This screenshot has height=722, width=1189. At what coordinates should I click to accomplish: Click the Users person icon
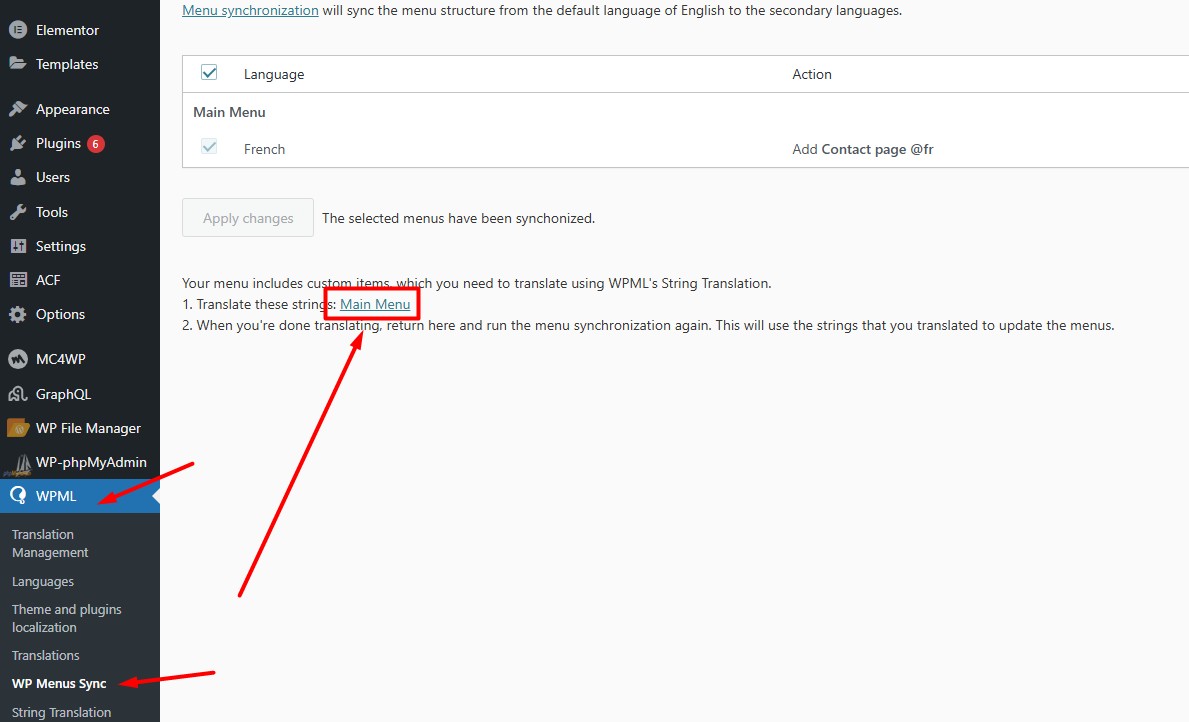(x=18, y=177)
